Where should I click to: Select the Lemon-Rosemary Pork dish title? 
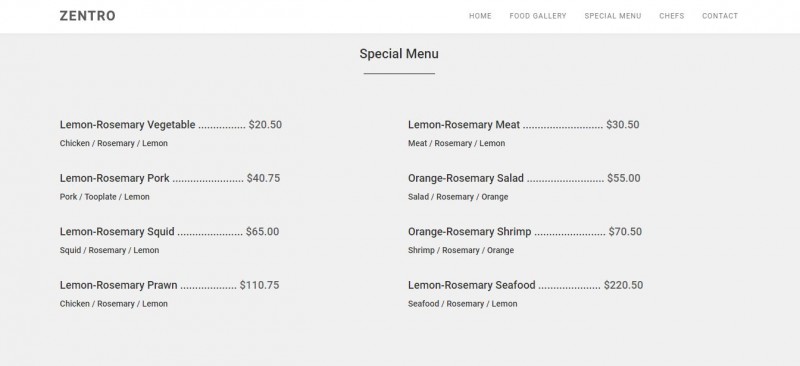click(114, 178)
